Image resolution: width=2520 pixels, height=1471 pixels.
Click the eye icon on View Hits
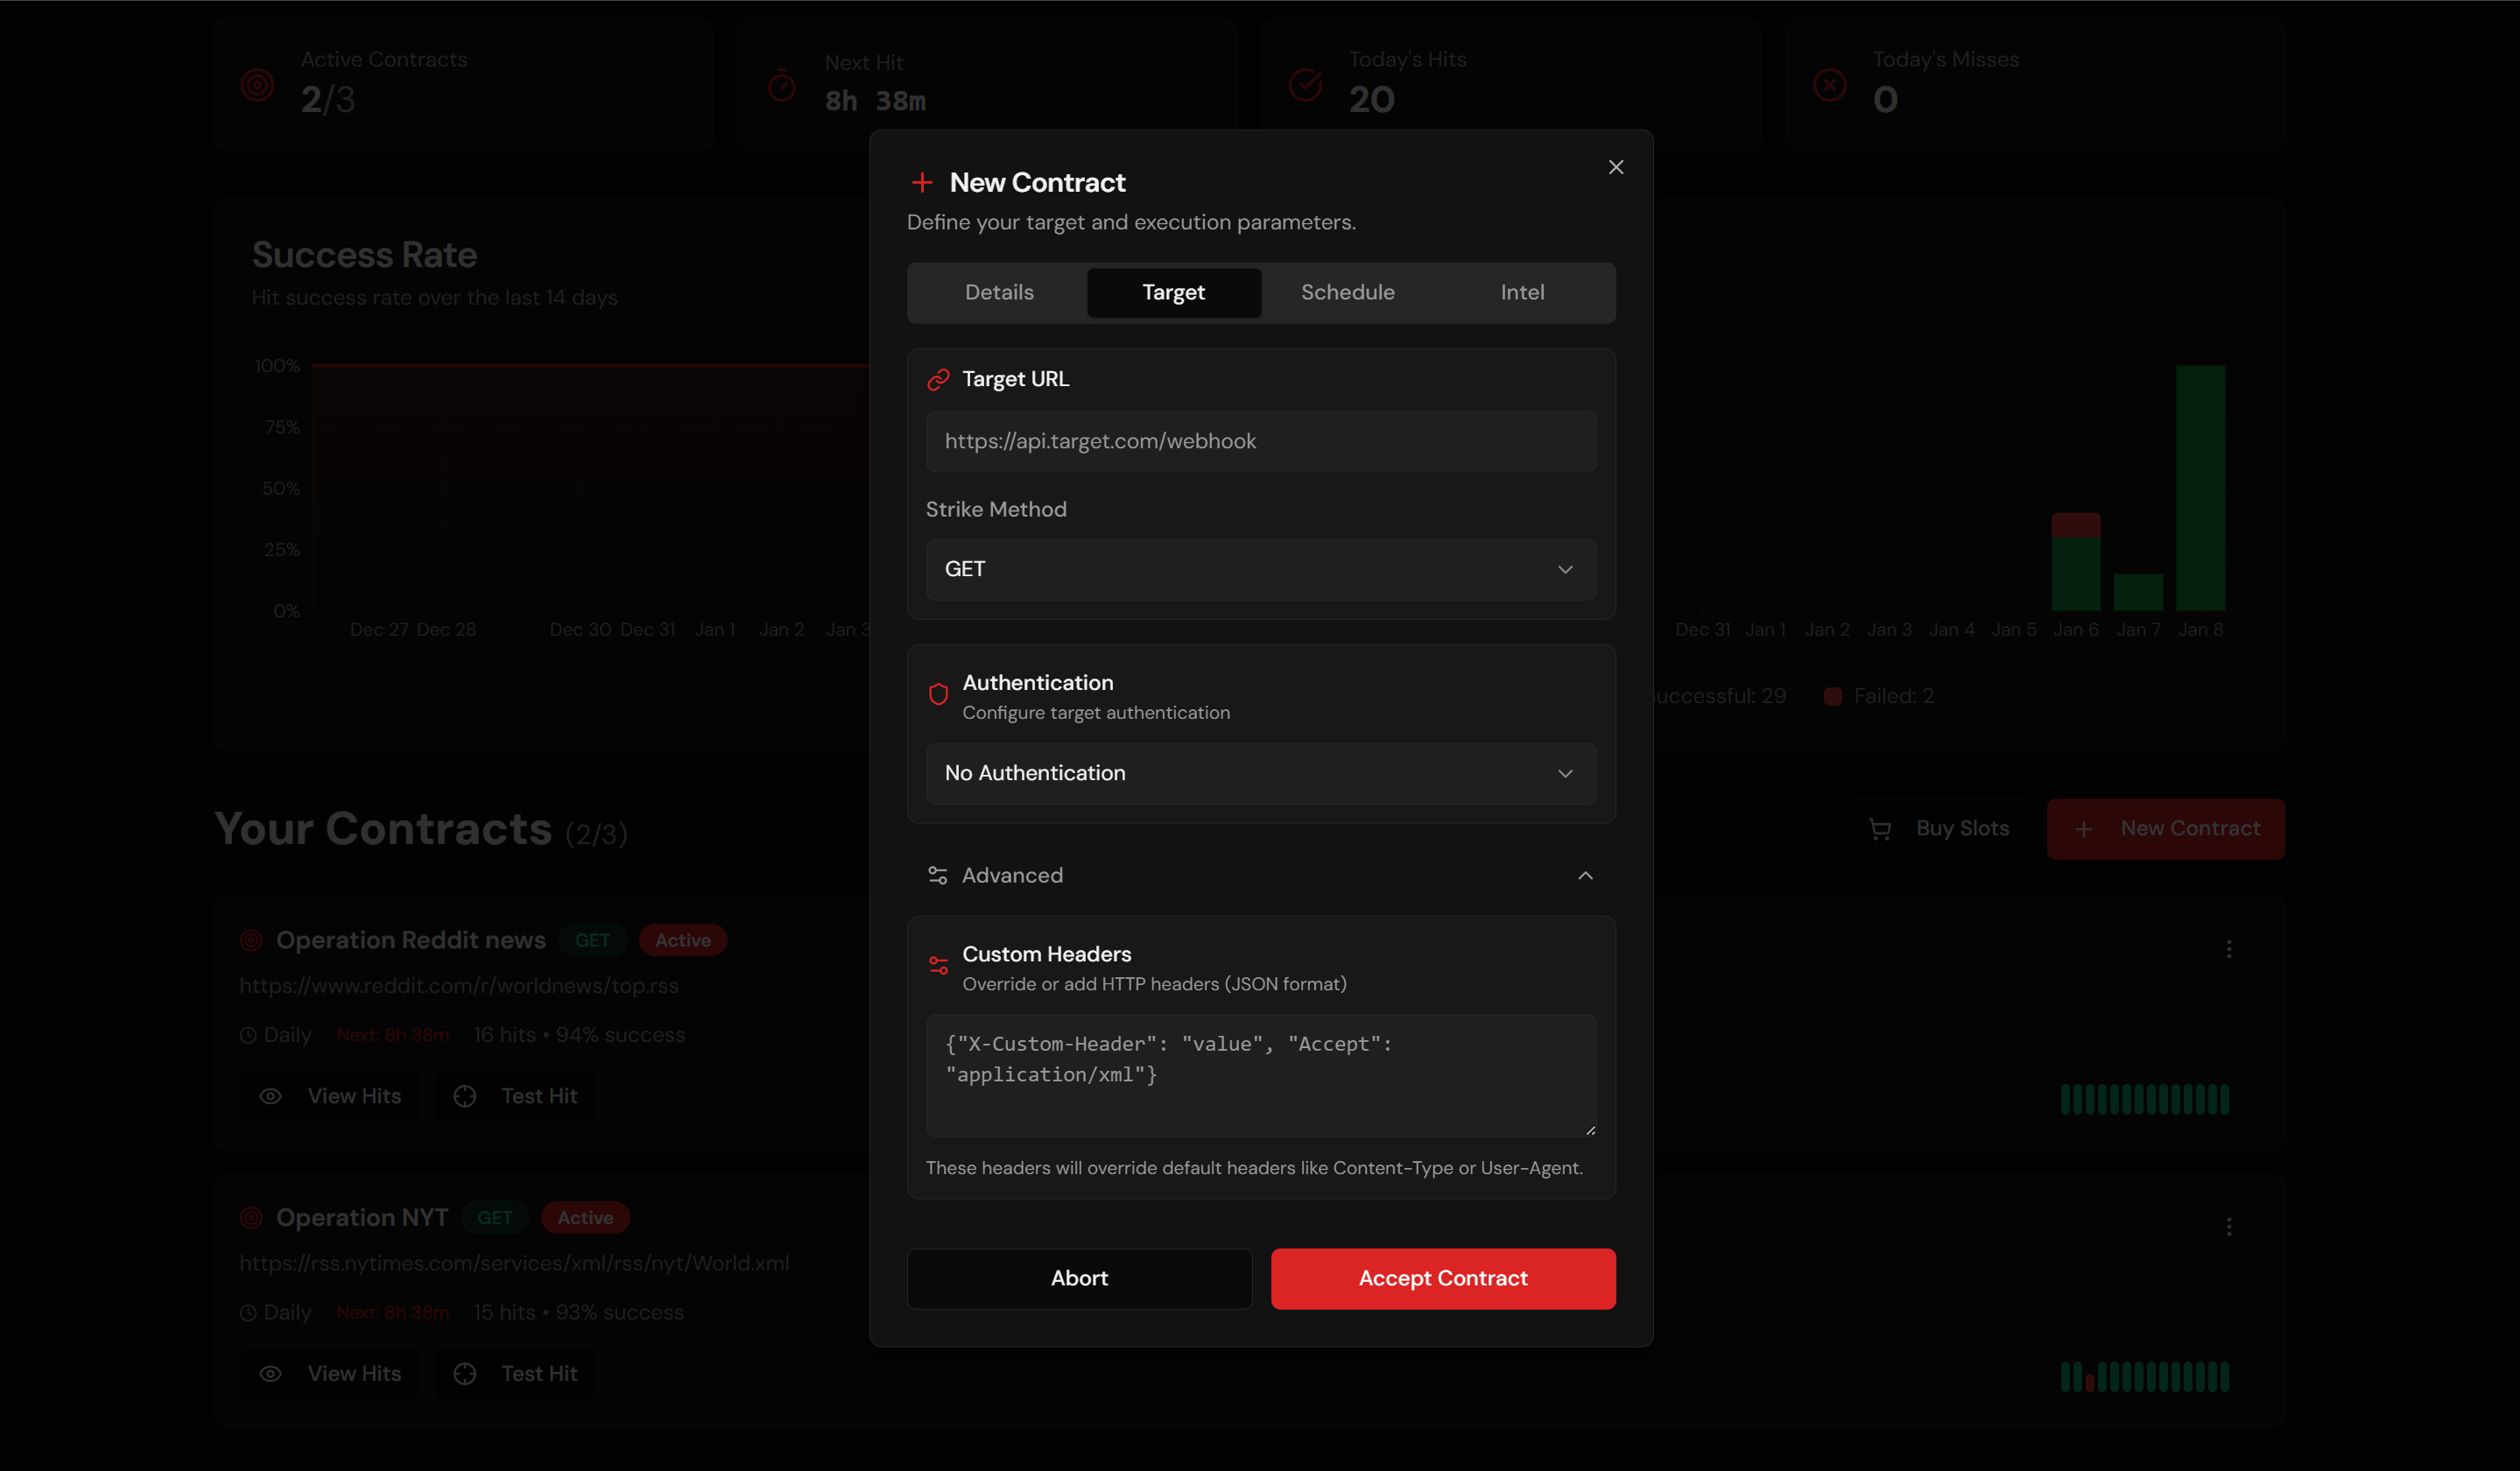coord(270,1096)
